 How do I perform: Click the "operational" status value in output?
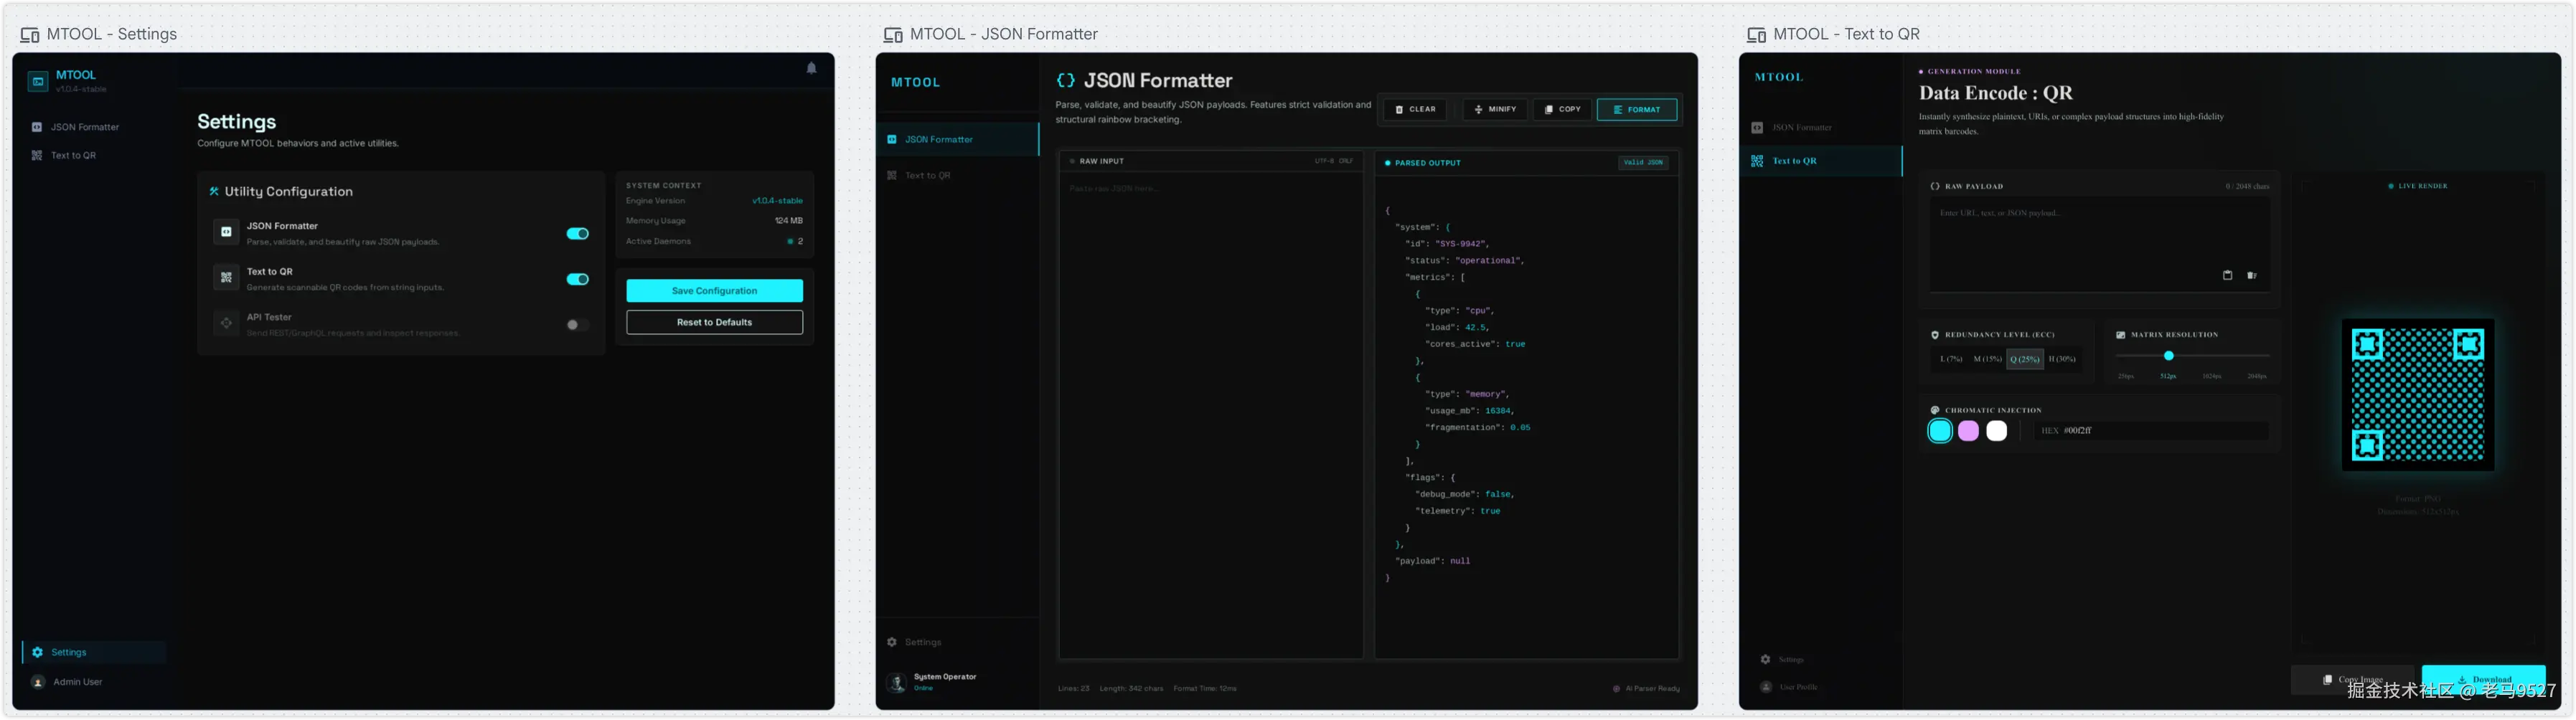click(1487, 260)
